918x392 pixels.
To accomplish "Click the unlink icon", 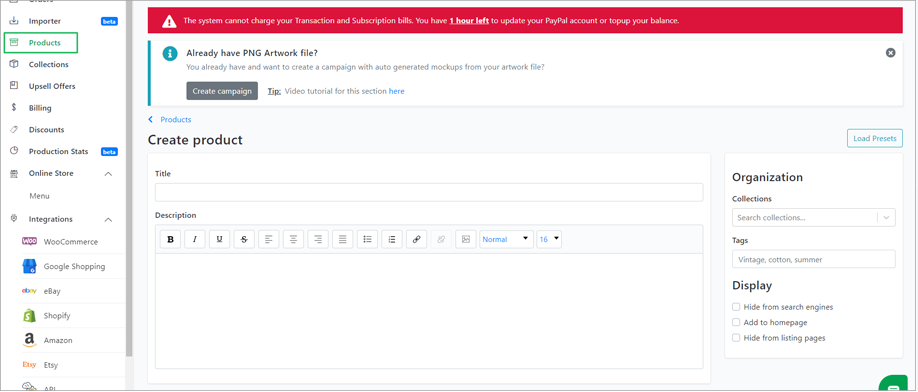I will (441, 239).
